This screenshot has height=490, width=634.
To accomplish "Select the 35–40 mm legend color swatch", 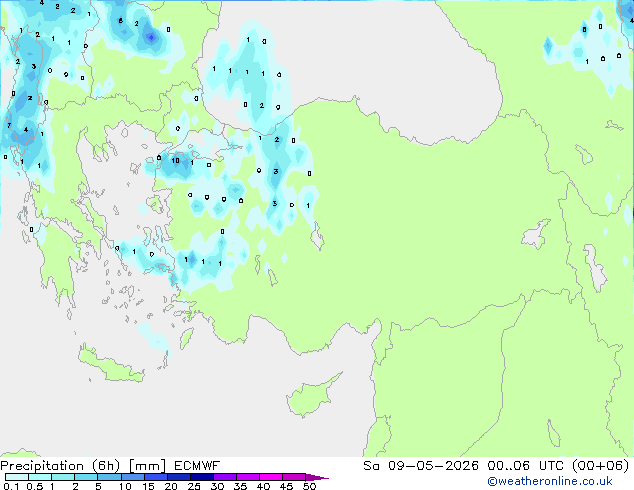I will [x=248, y=477].
